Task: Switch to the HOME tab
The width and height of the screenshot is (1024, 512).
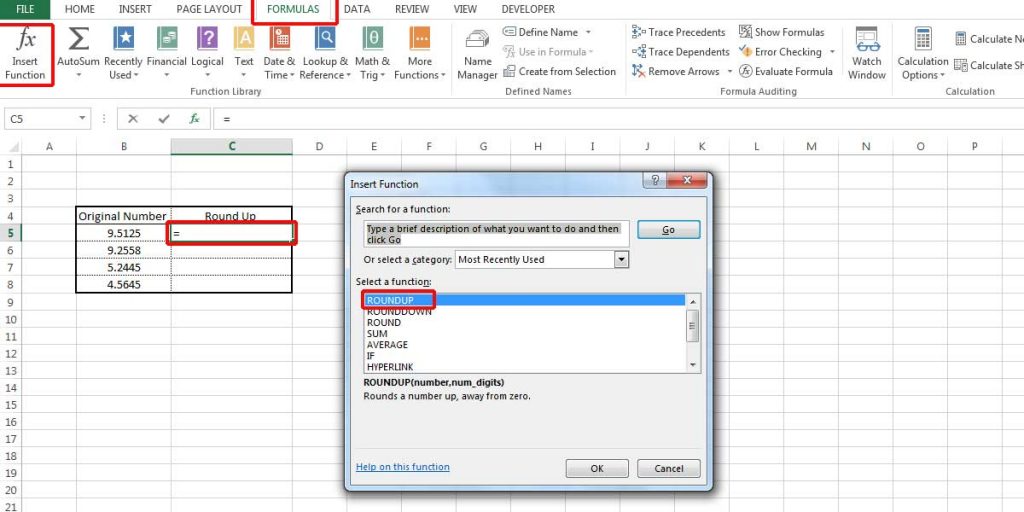Action: pos(80,9)
